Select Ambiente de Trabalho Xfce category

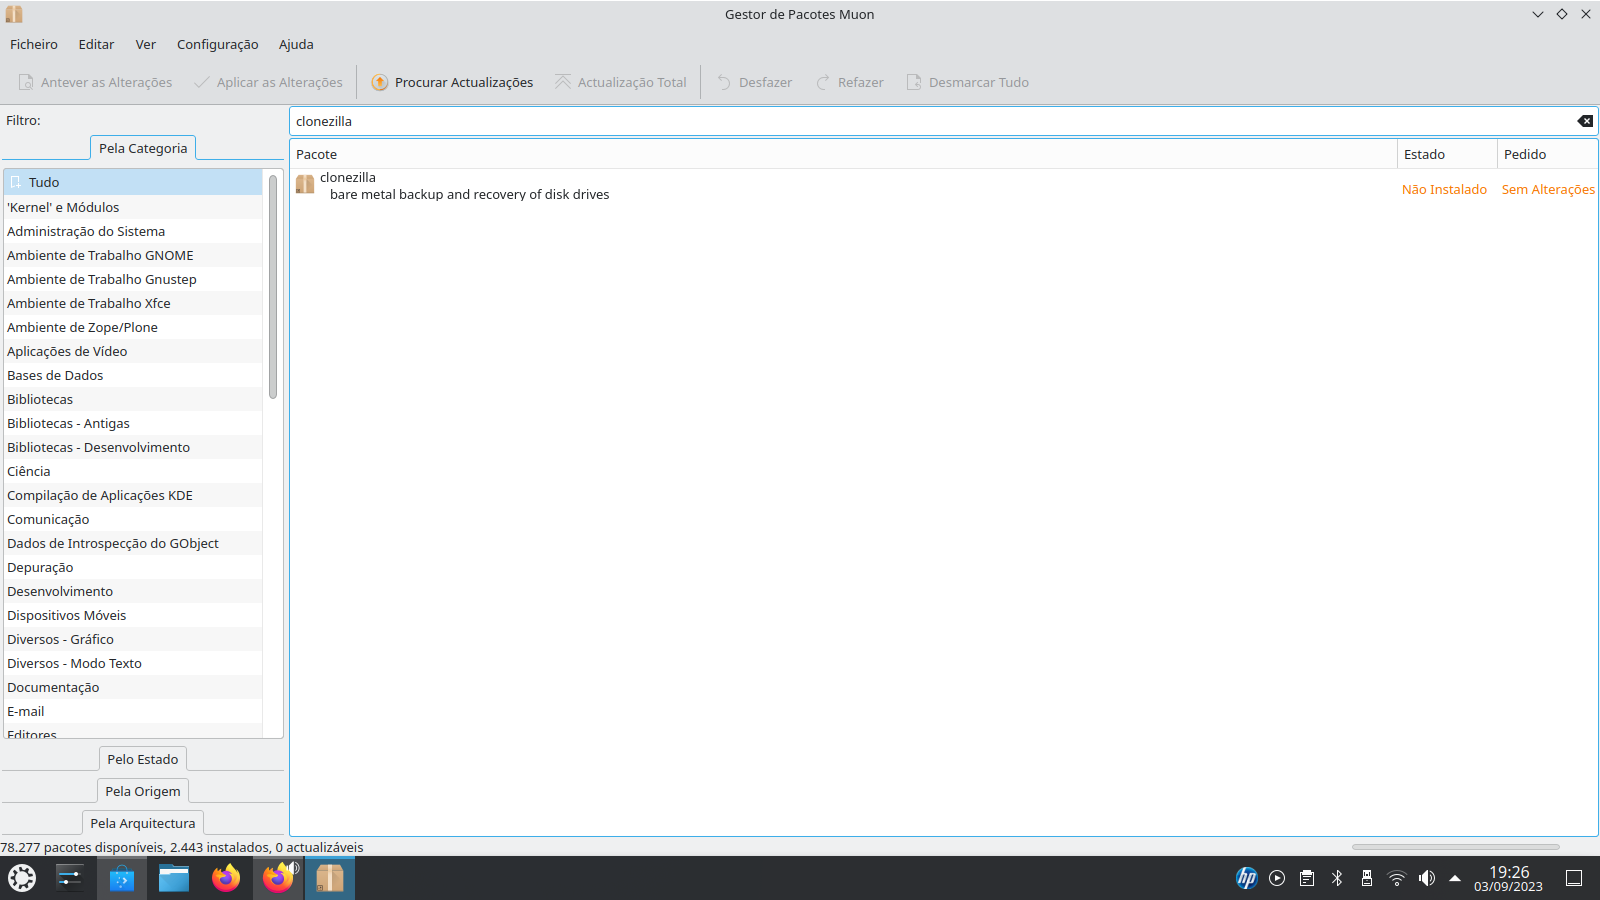(x=133, y=303)
